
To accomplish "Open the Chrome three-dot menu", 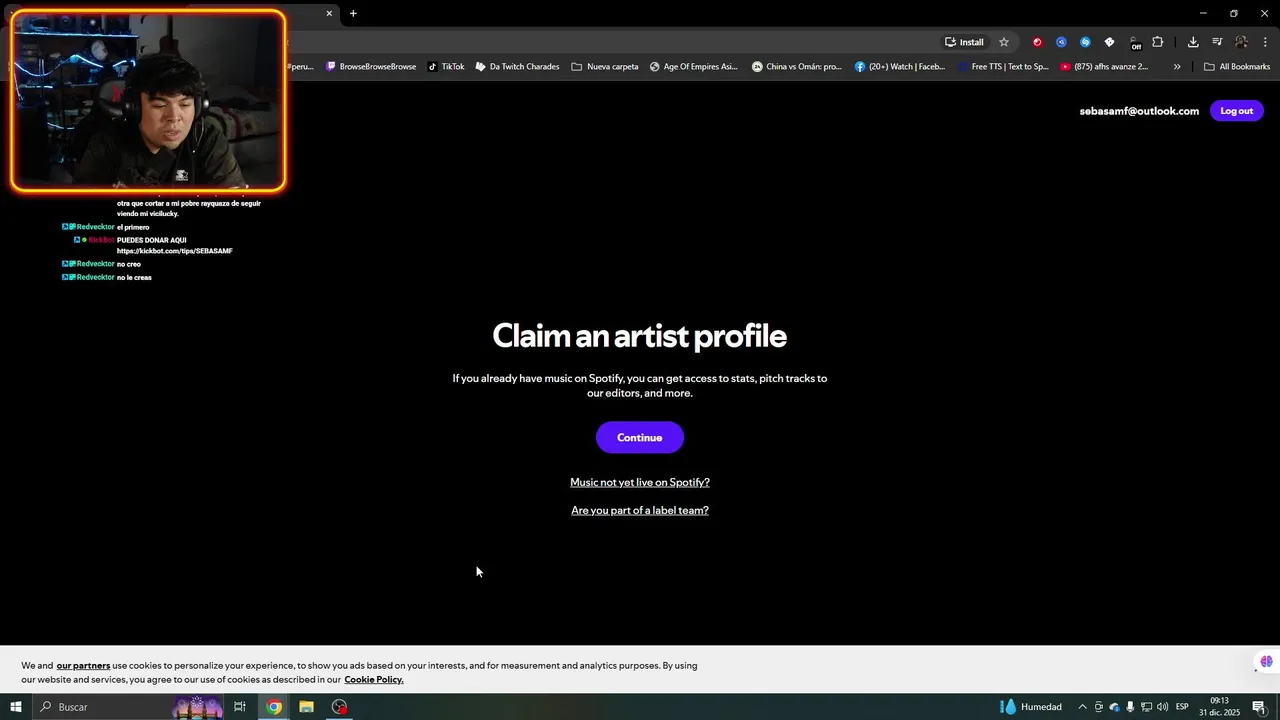I will (1265, 42).
